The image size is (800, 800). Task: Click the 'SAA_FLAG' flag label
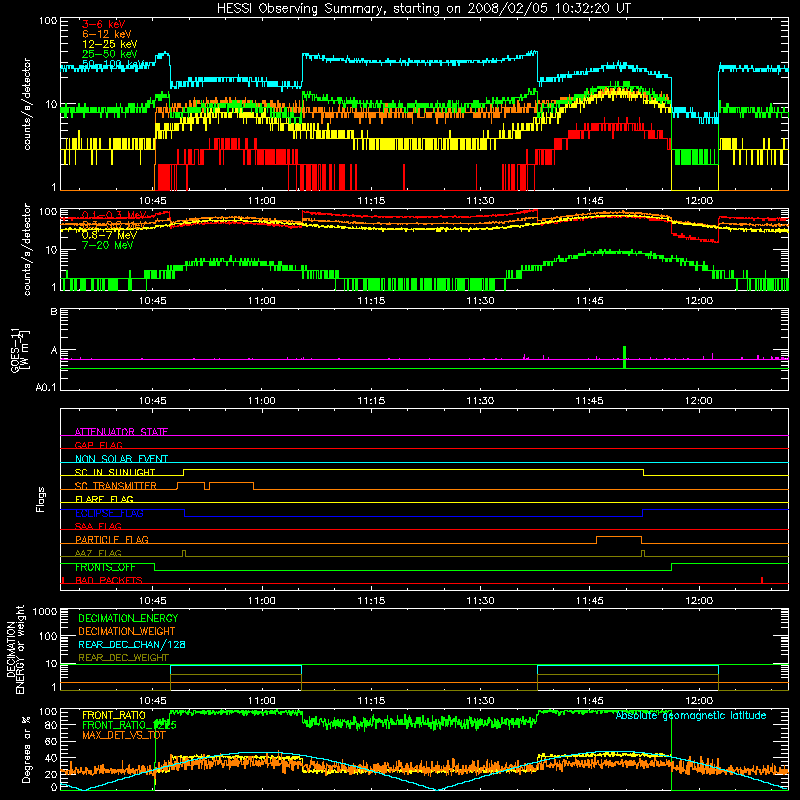click(98, 526)
